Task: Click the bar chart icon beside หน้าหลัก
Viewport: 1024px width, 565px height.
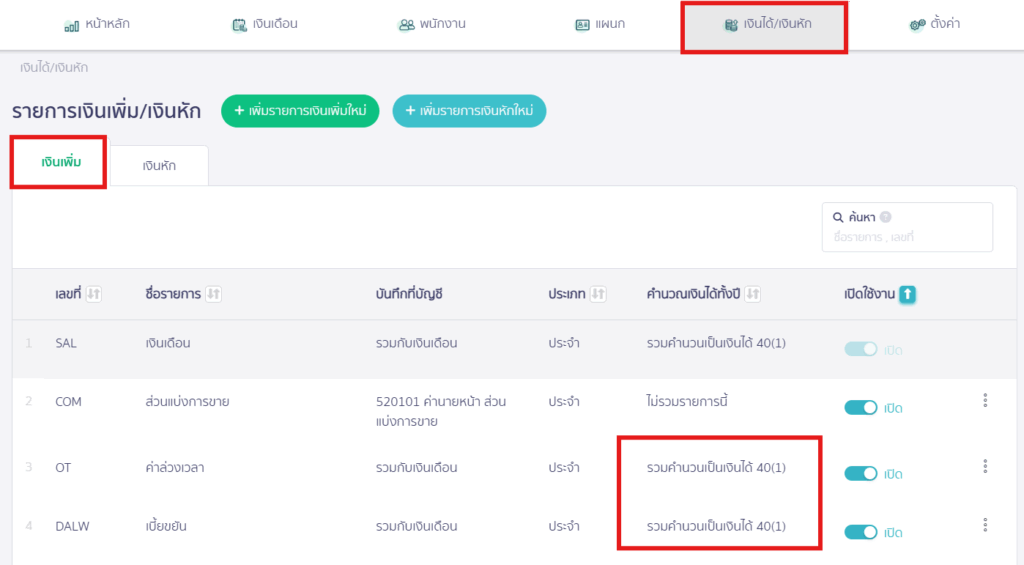Action: 71,25
